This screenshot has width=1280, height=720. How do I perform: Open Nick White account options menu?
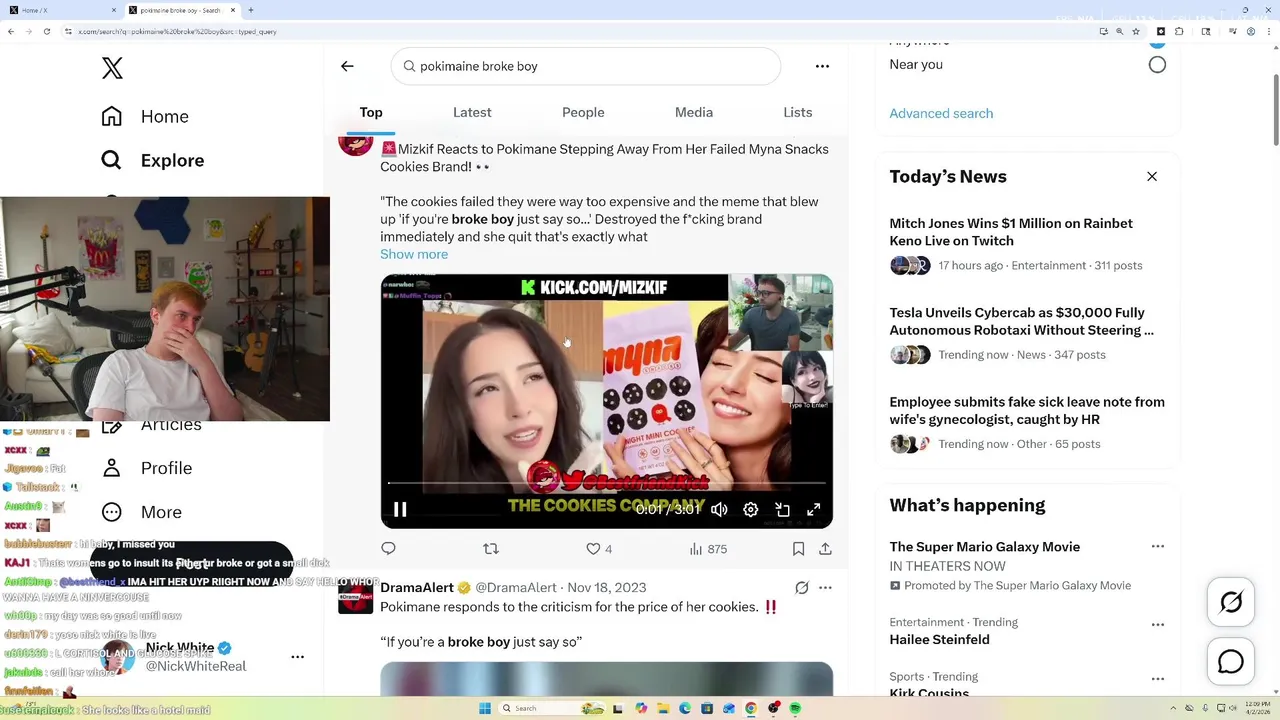[297, 657]
